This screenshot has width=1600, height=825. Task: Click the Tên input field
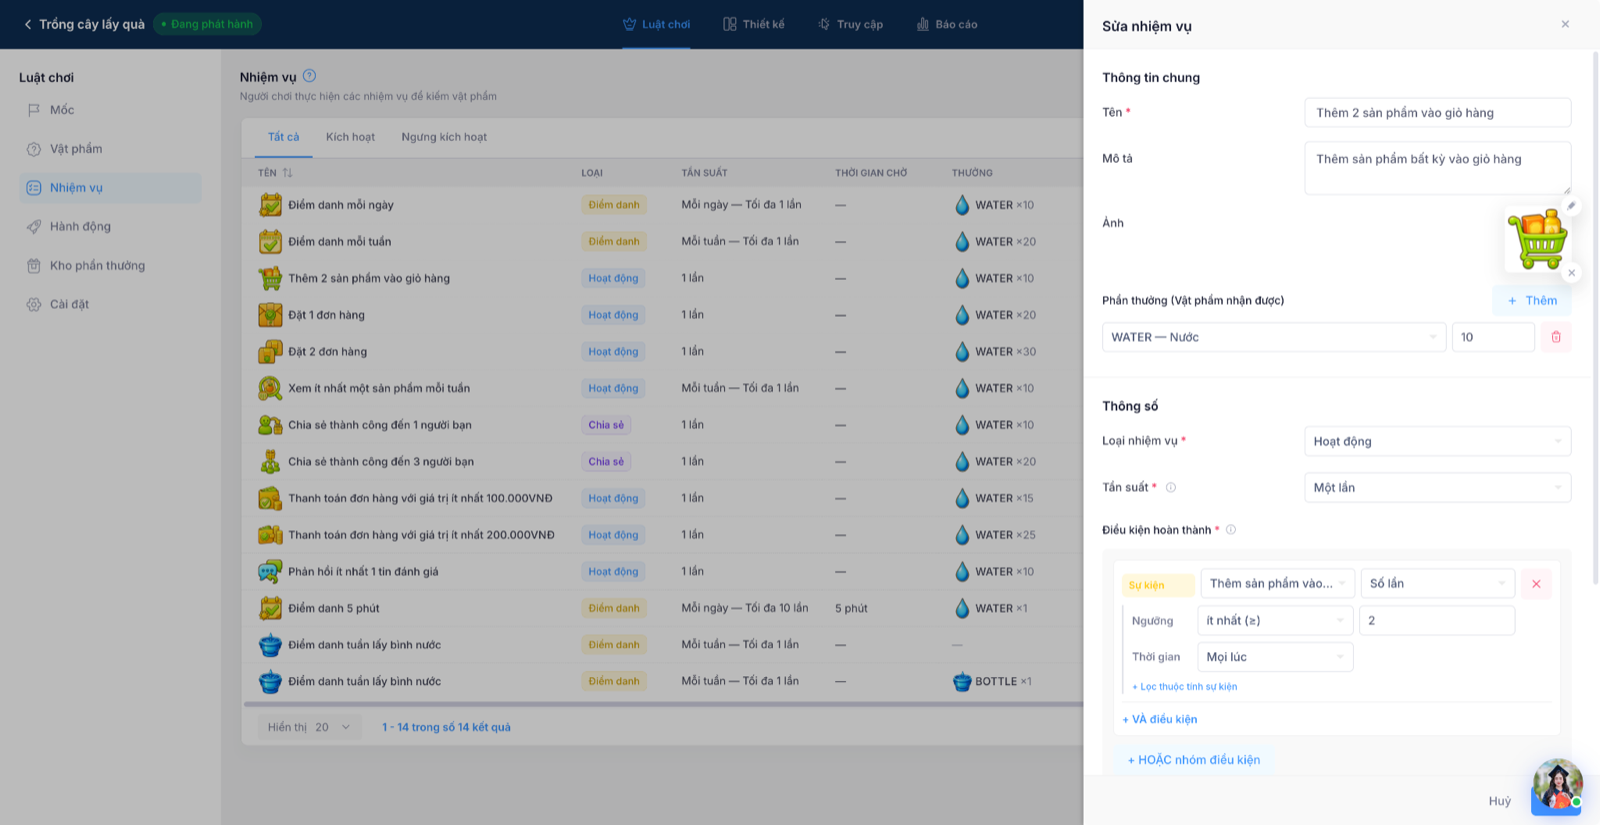point(1437,113)
